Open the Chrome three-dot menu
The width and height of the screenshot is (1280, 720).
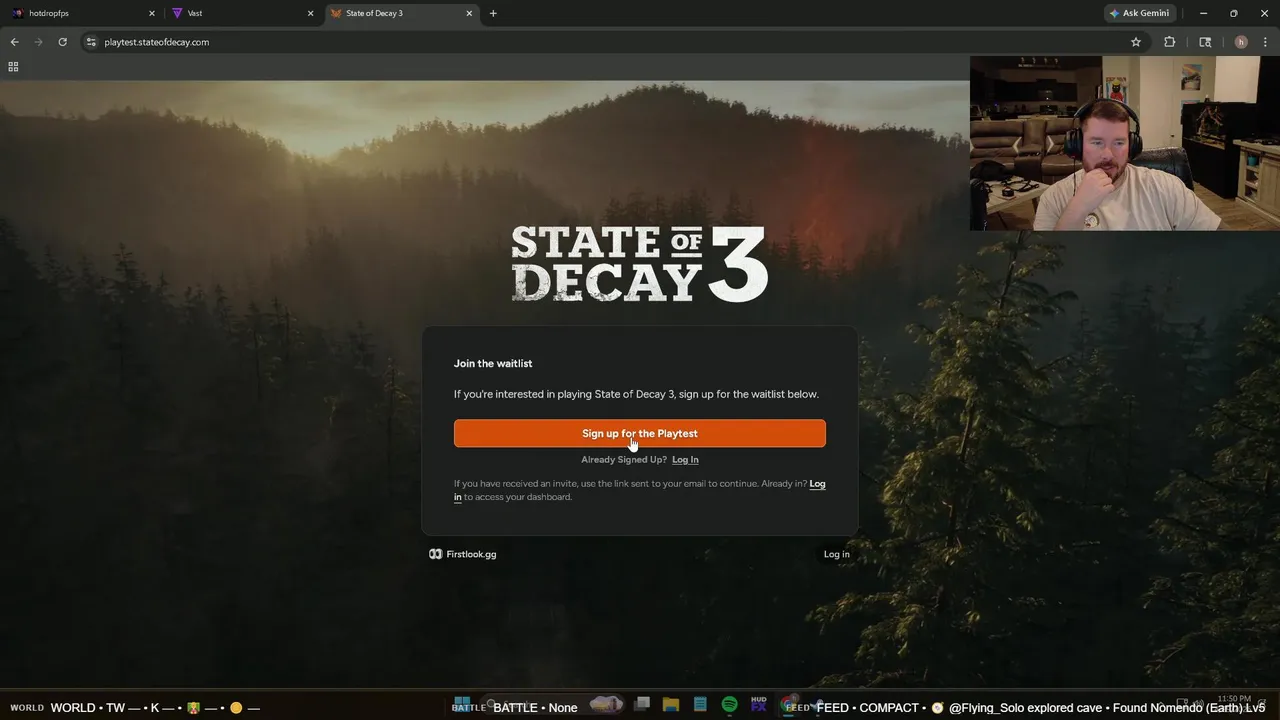1265,42
